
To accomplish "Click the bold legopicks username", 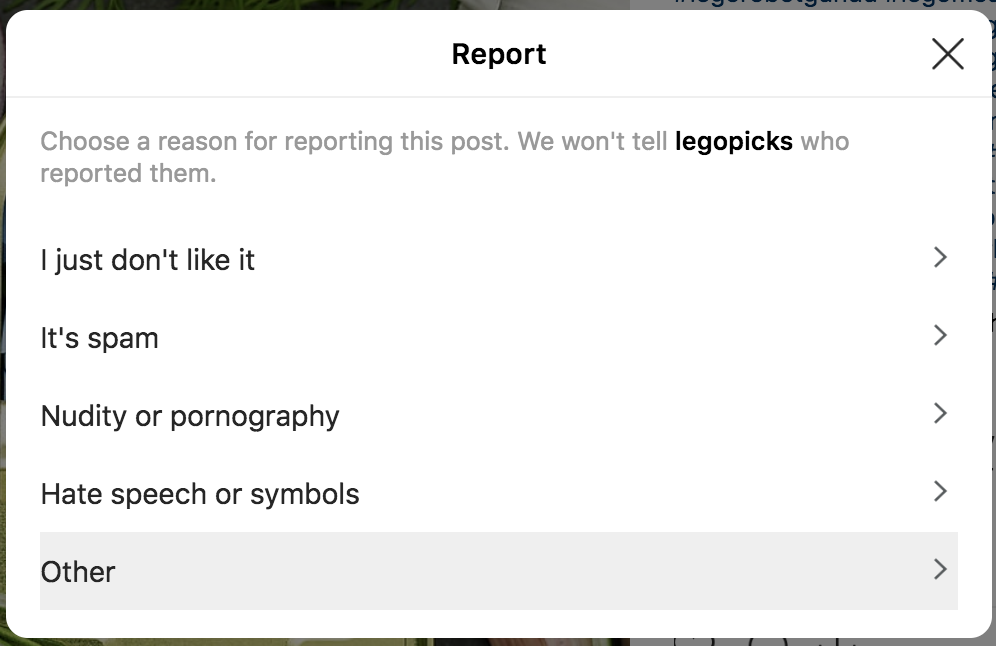I will [734, 142].
